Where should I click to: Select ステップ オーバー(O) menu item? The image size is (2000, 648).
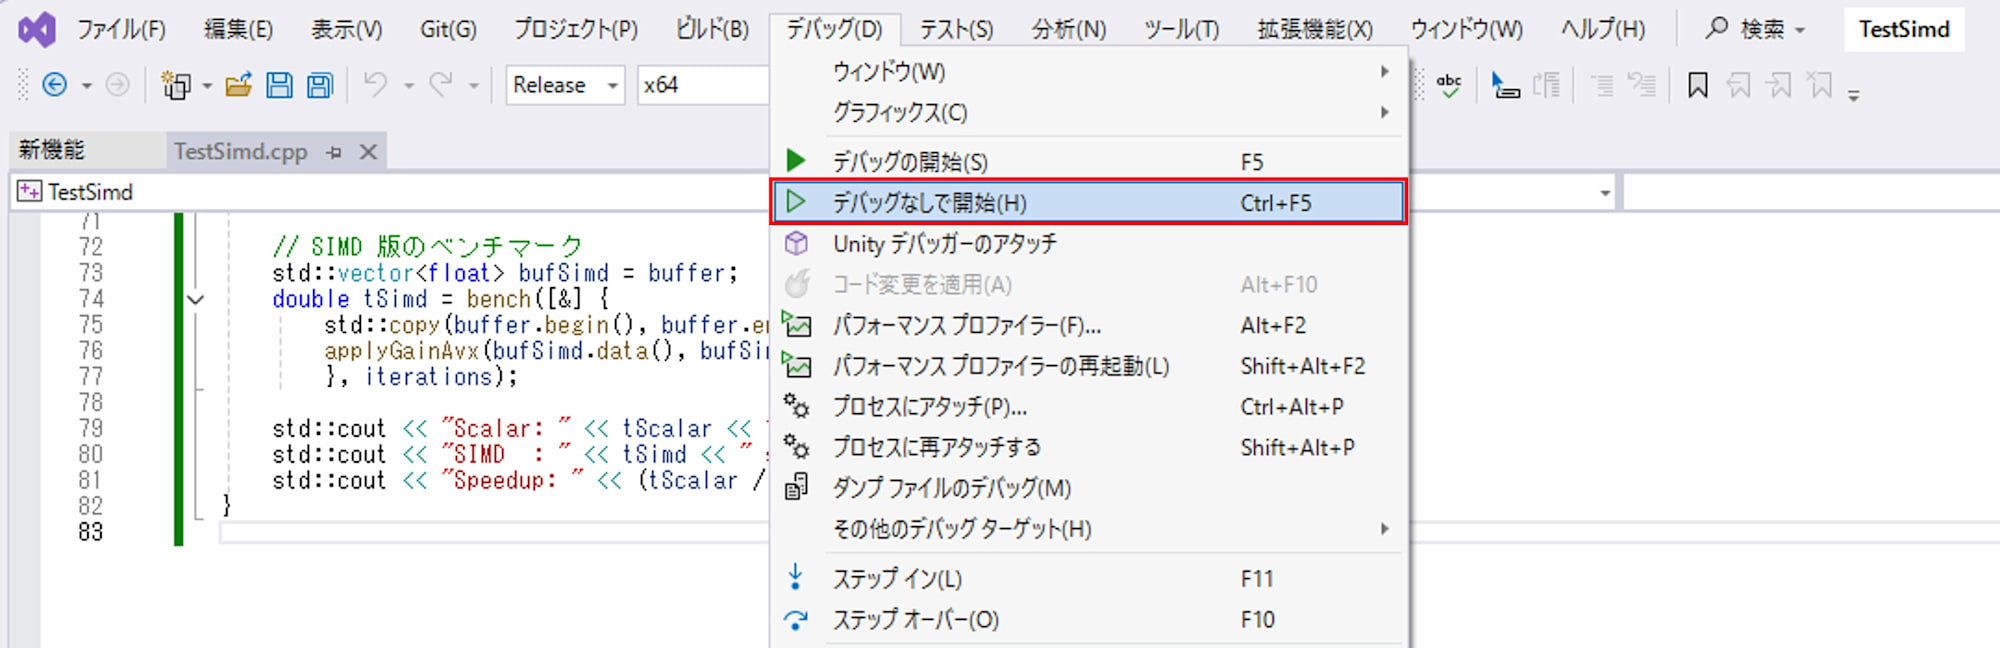[1089, 619]
